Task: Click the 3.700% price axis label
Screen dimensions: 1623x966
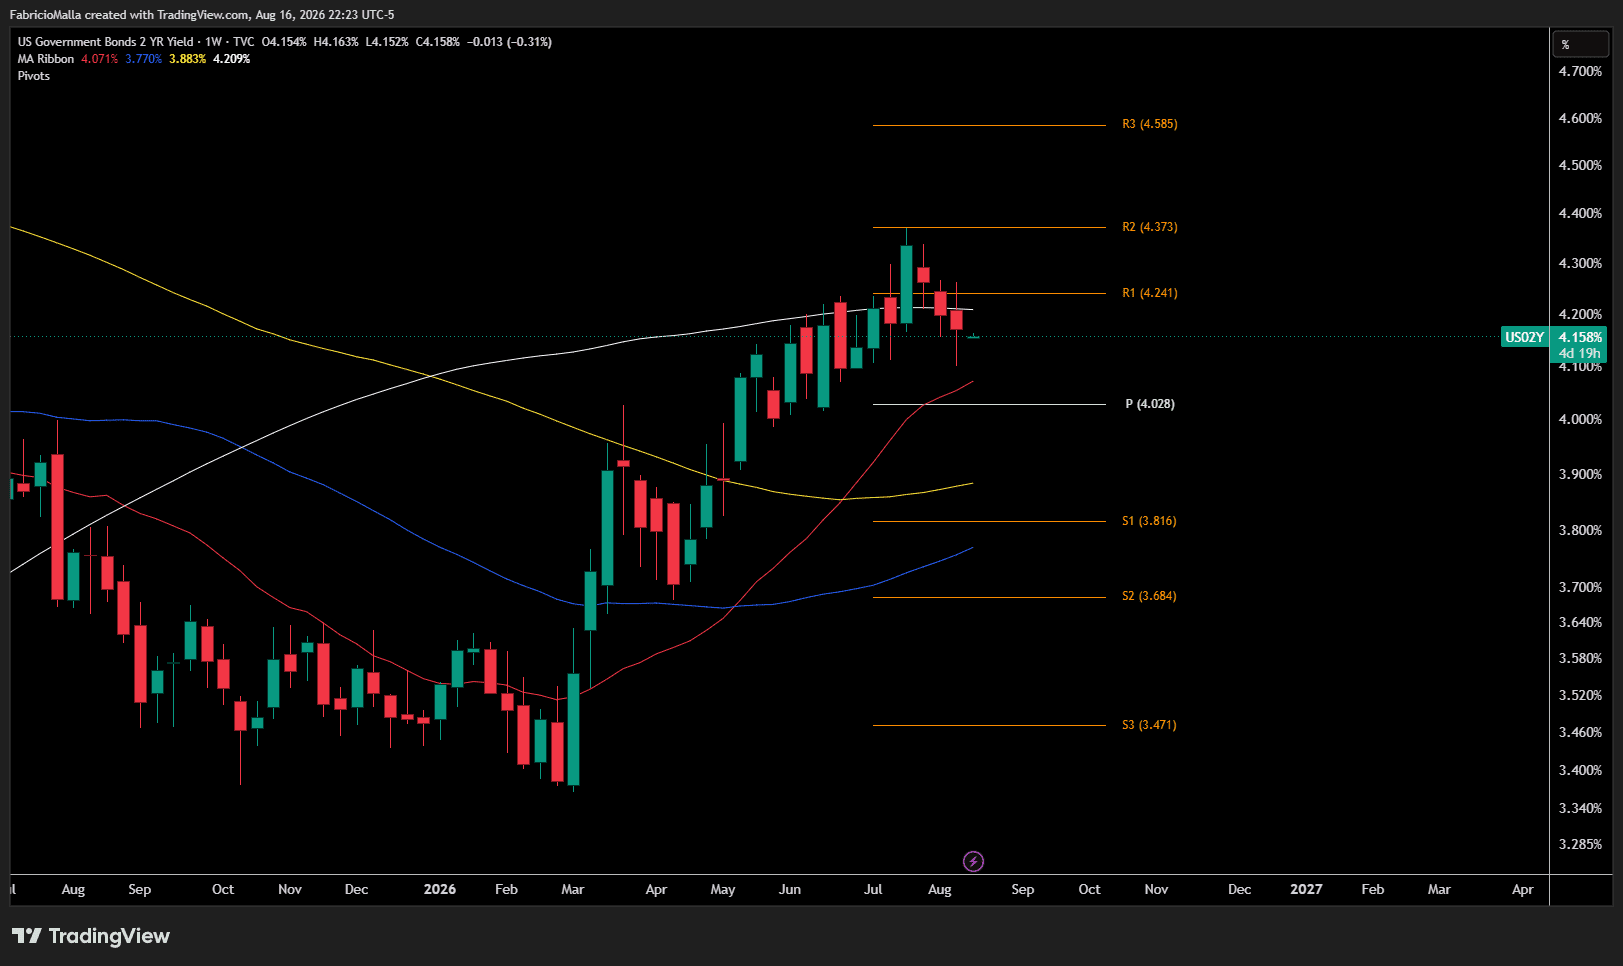Action: (x=1580, y=587)
